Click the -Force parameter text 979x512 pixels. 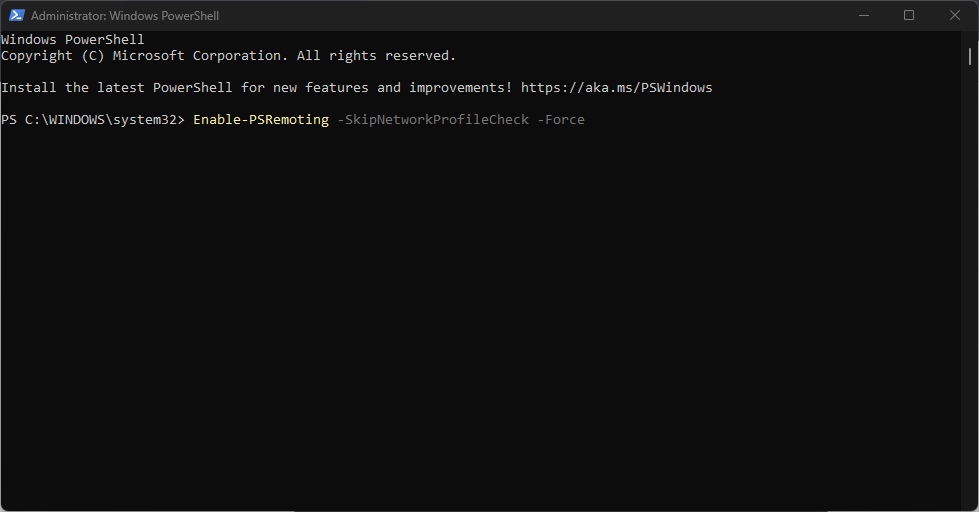pos(561,119)
